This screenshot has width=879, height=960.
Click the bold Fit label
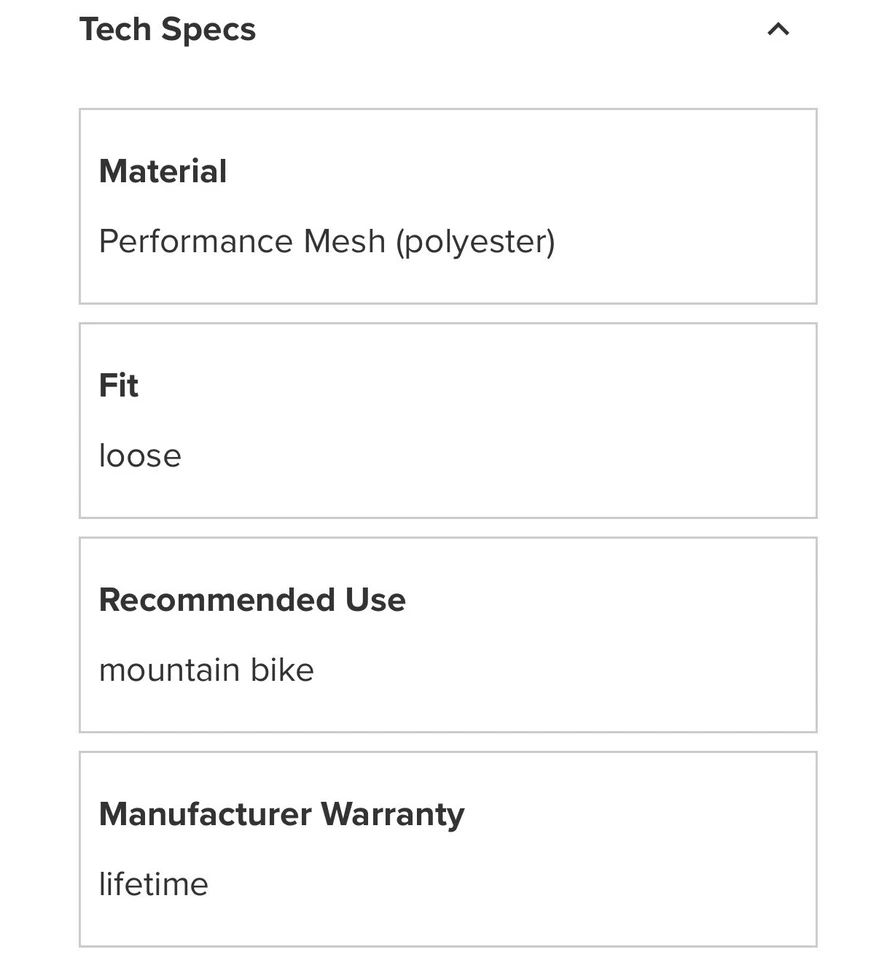pyautogui.click(x=118, y=386)
